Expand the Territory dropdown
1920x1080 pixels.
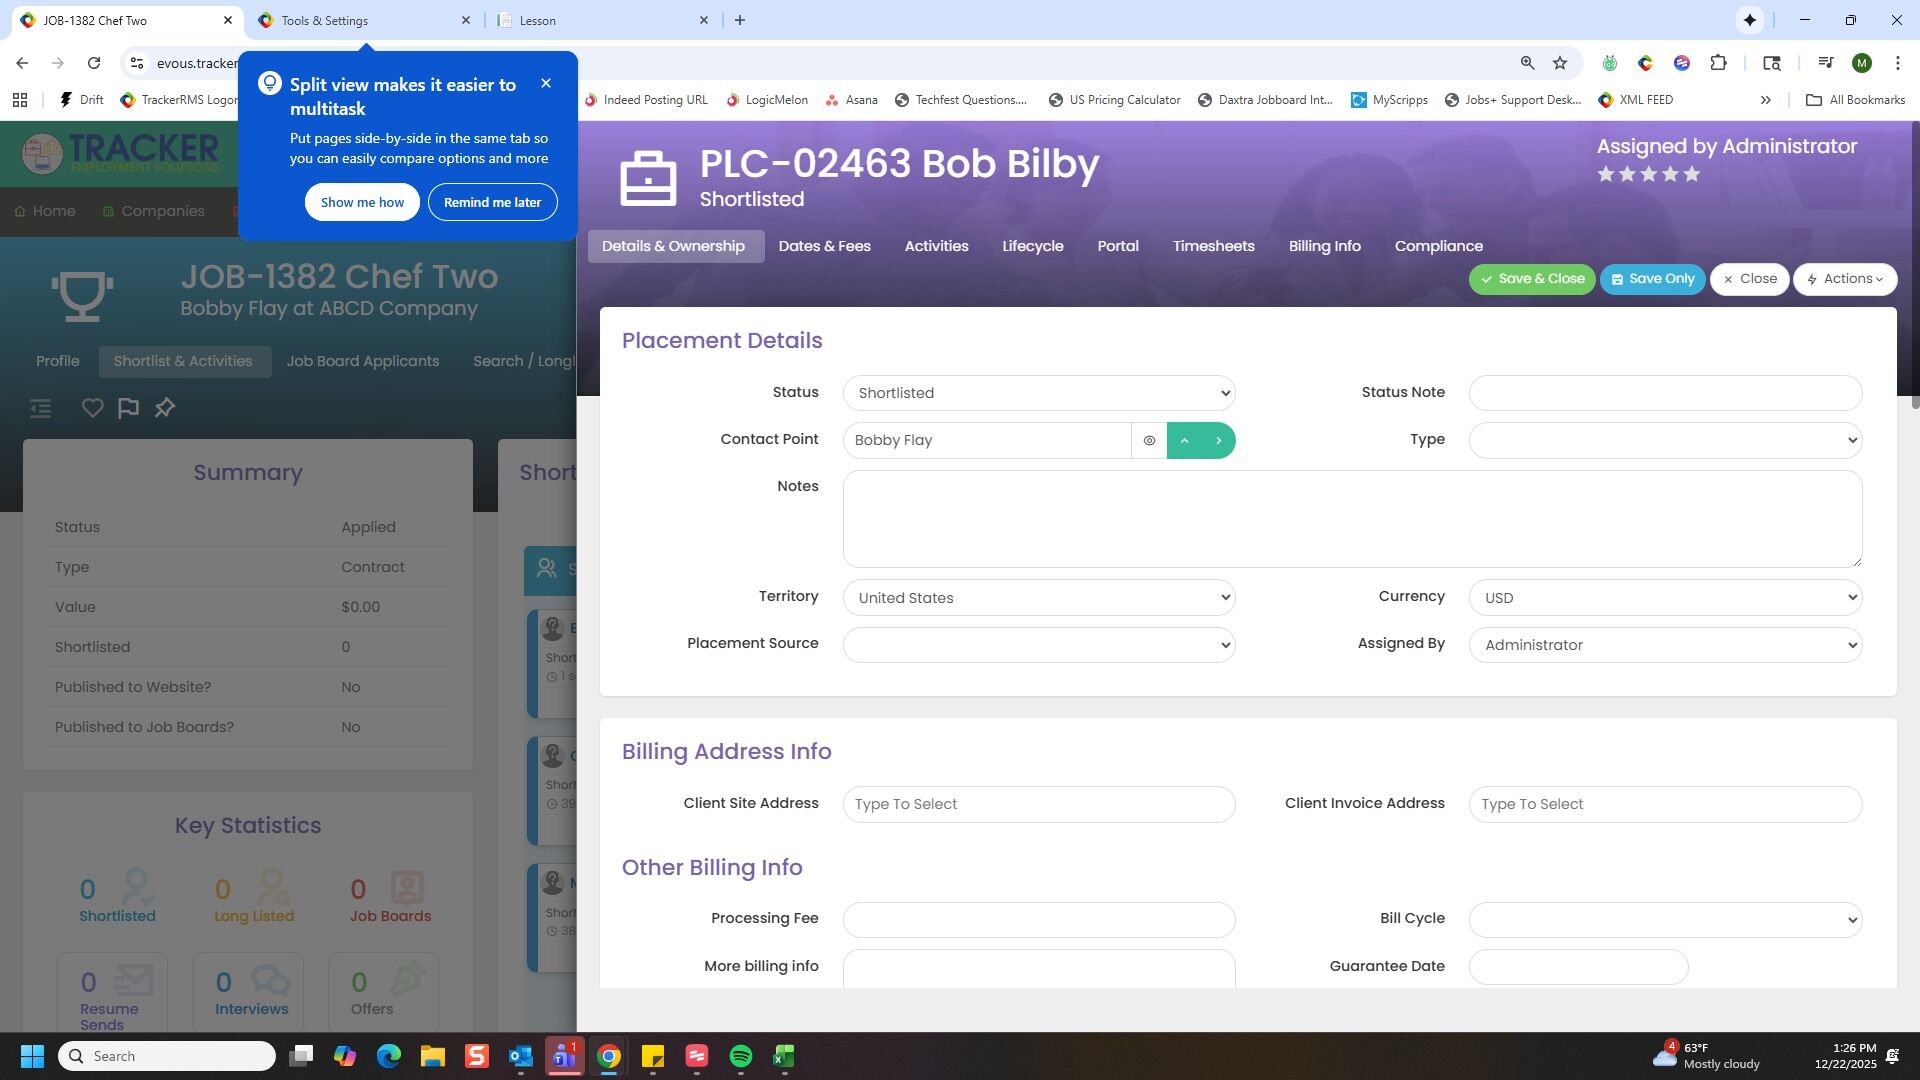pos(1038,598)
